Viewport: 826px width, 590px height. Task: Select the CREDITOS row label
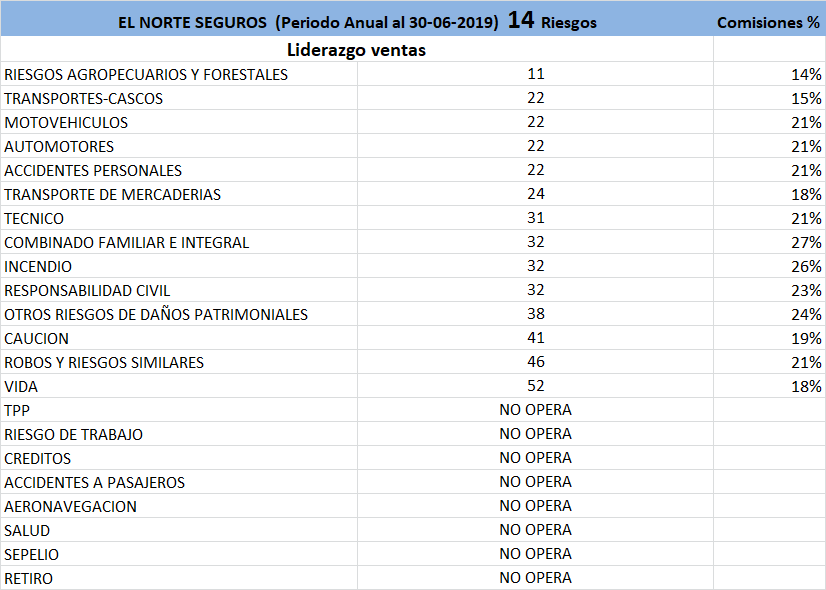click(37, 459)
